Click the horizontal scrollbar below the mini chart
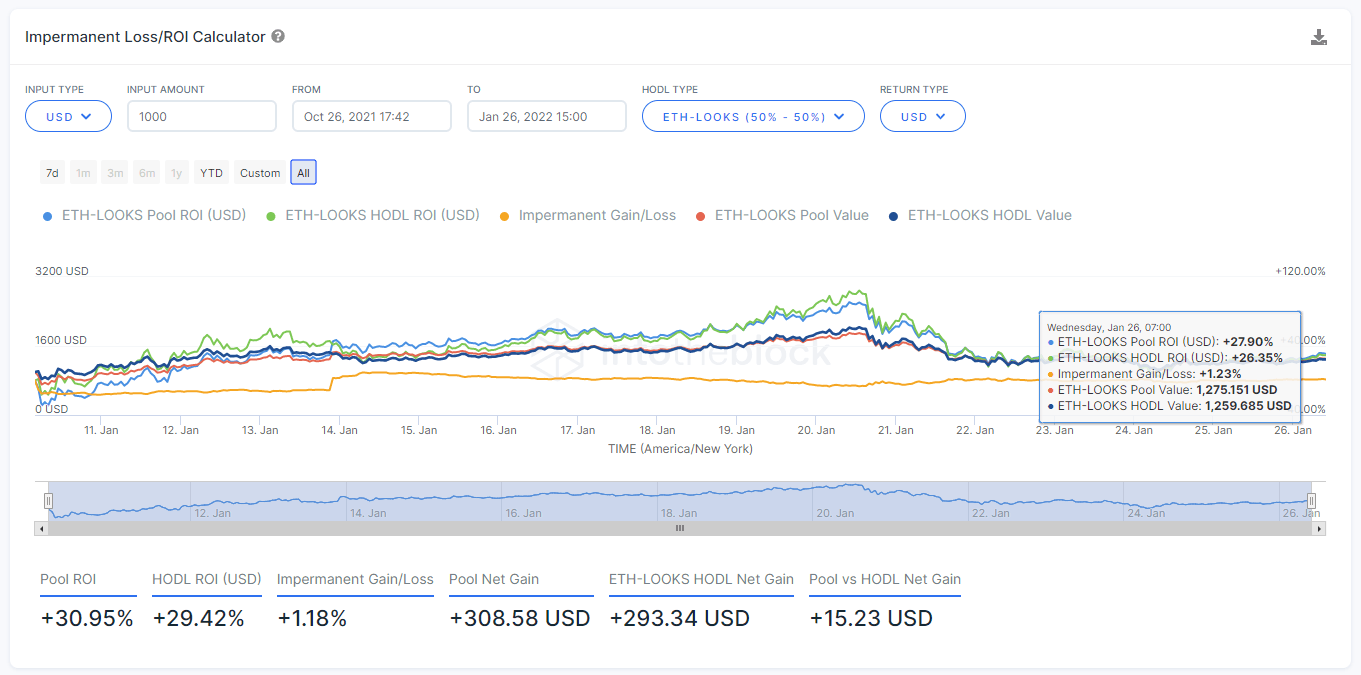 (680, 528)
